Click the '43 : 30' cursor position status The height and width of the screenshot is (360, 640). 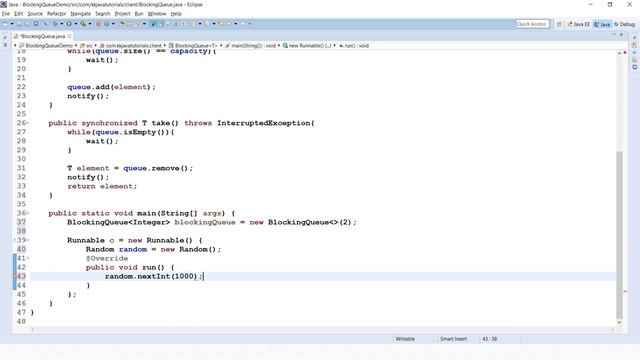pos(489,339)
